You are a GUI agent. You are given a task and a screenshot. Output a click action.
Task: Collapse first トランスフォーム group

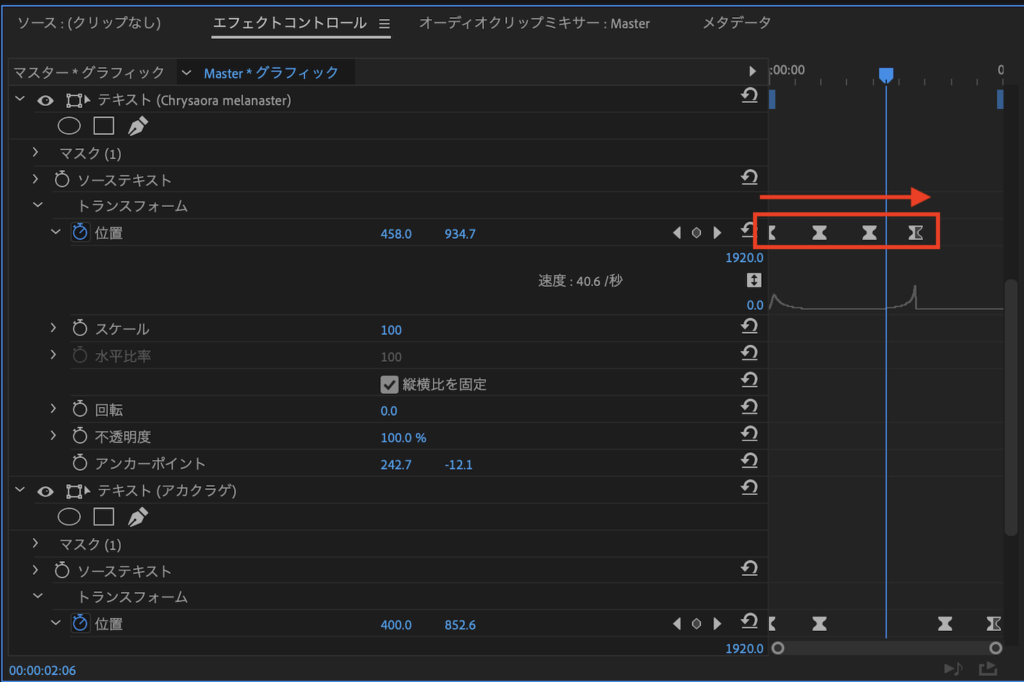(x=38, y=205)
